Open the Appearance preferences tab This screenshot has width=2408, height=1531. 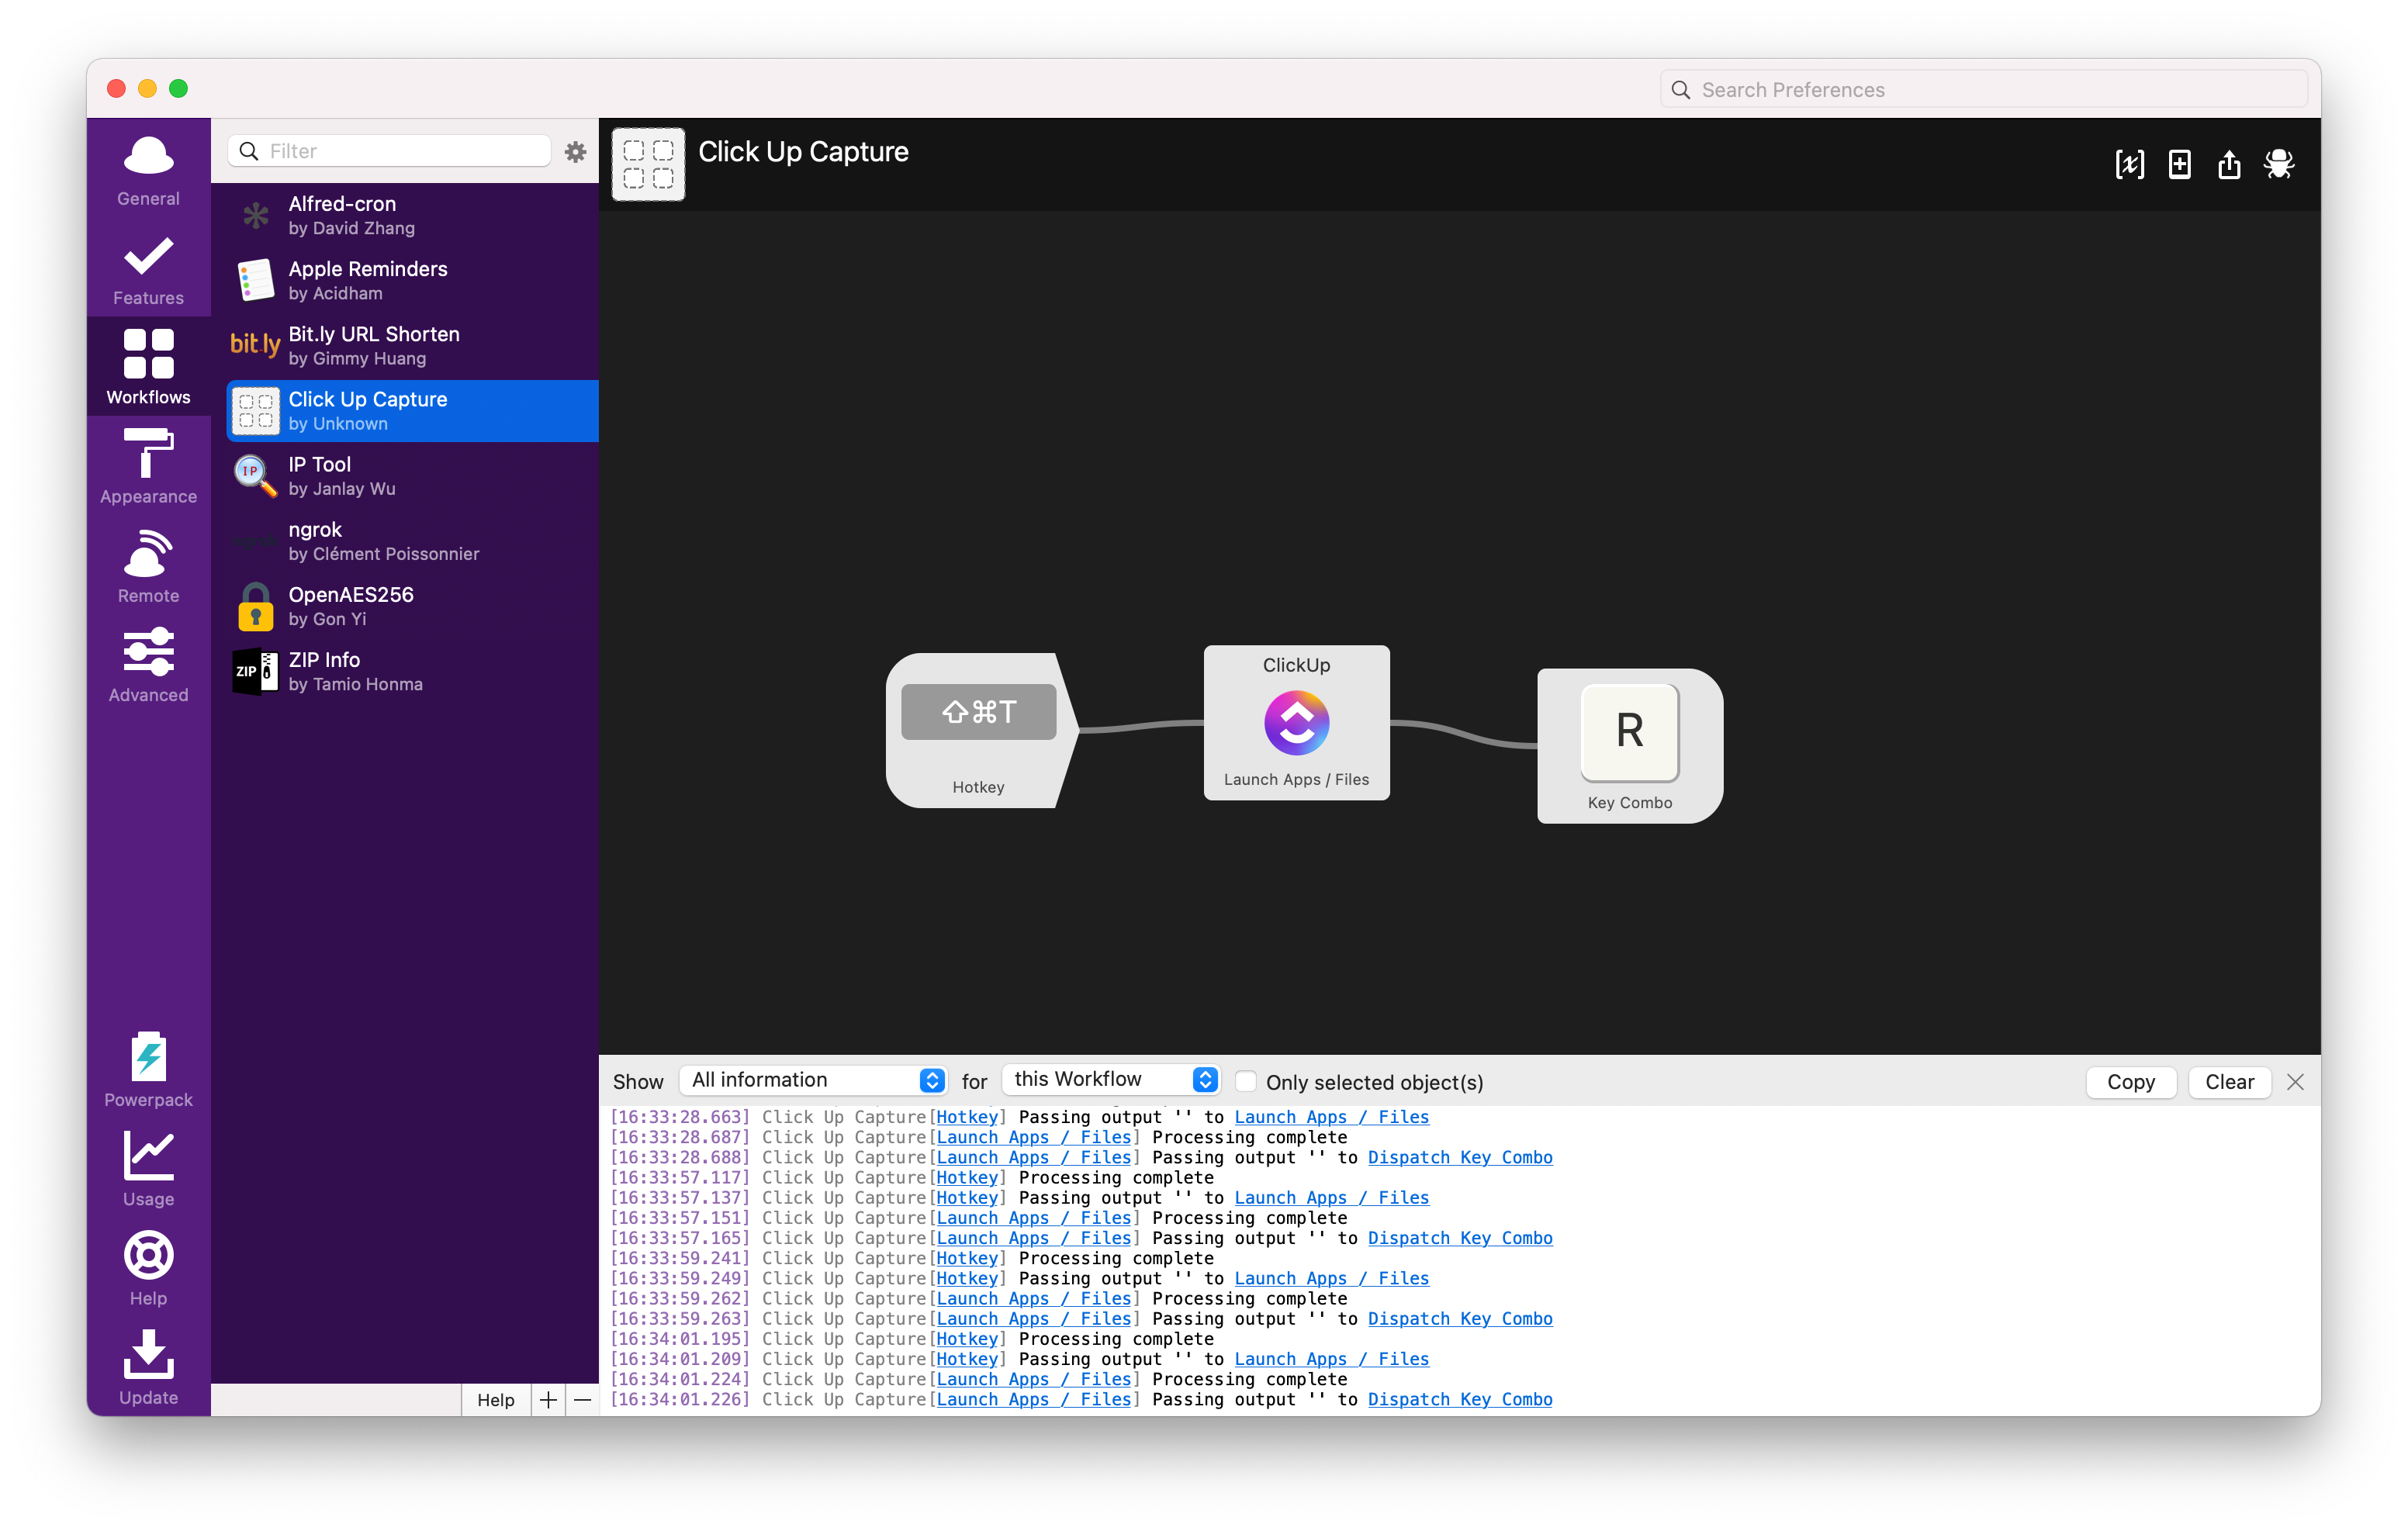(148, 466)
